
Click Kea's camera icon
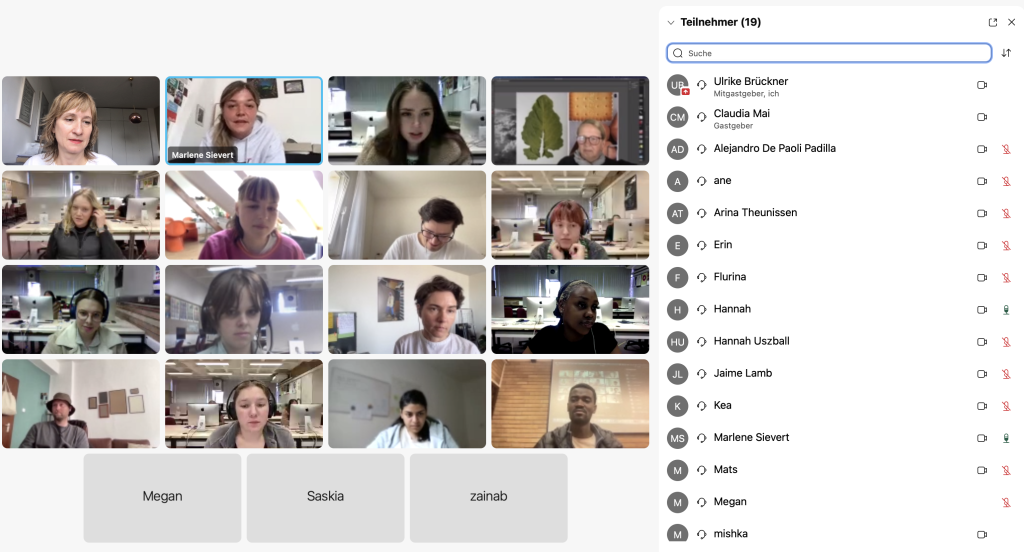[982, 406]
